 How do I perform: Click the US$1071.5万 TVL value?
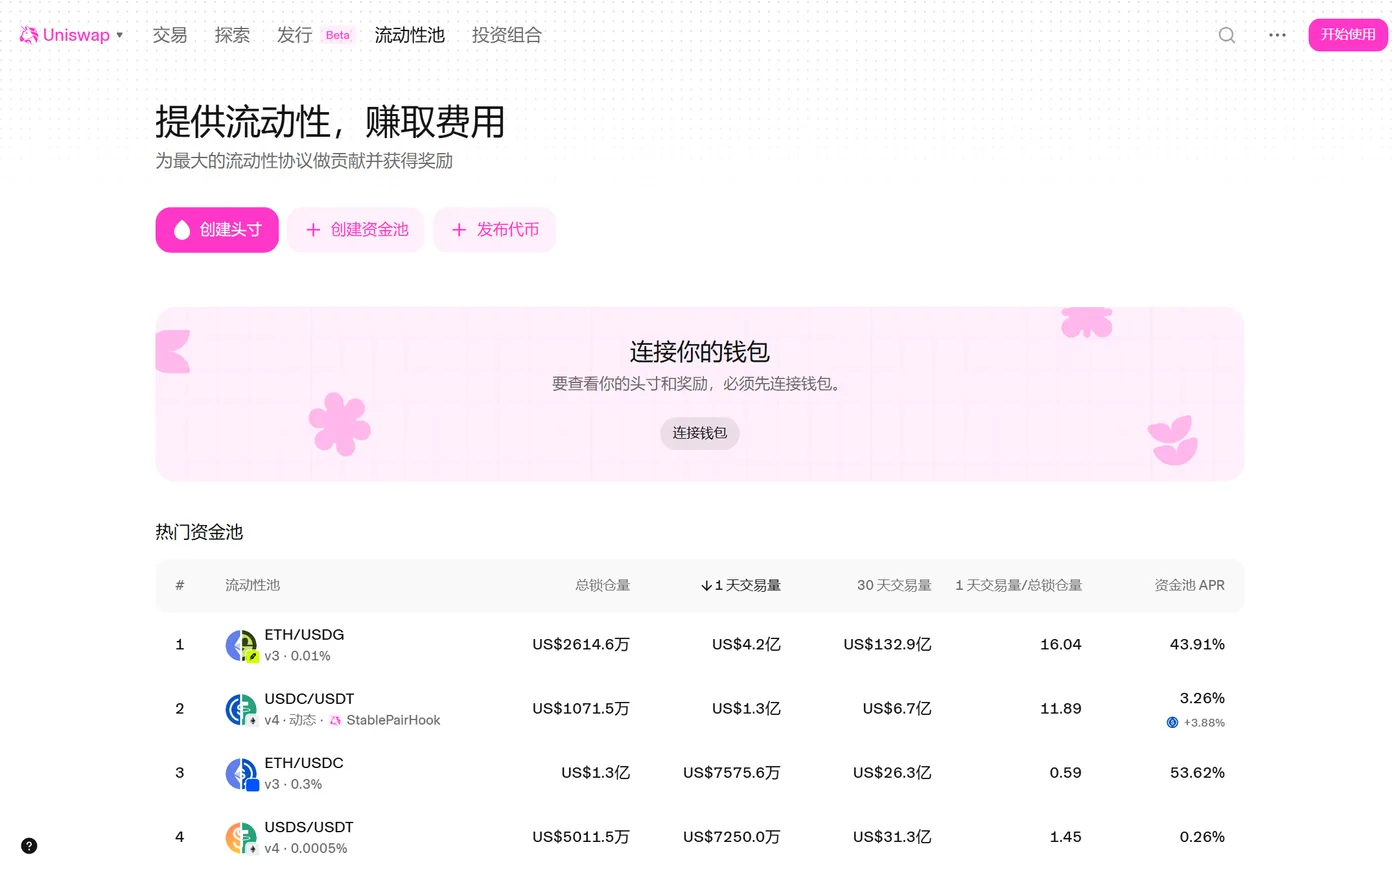tap(581, 709)
